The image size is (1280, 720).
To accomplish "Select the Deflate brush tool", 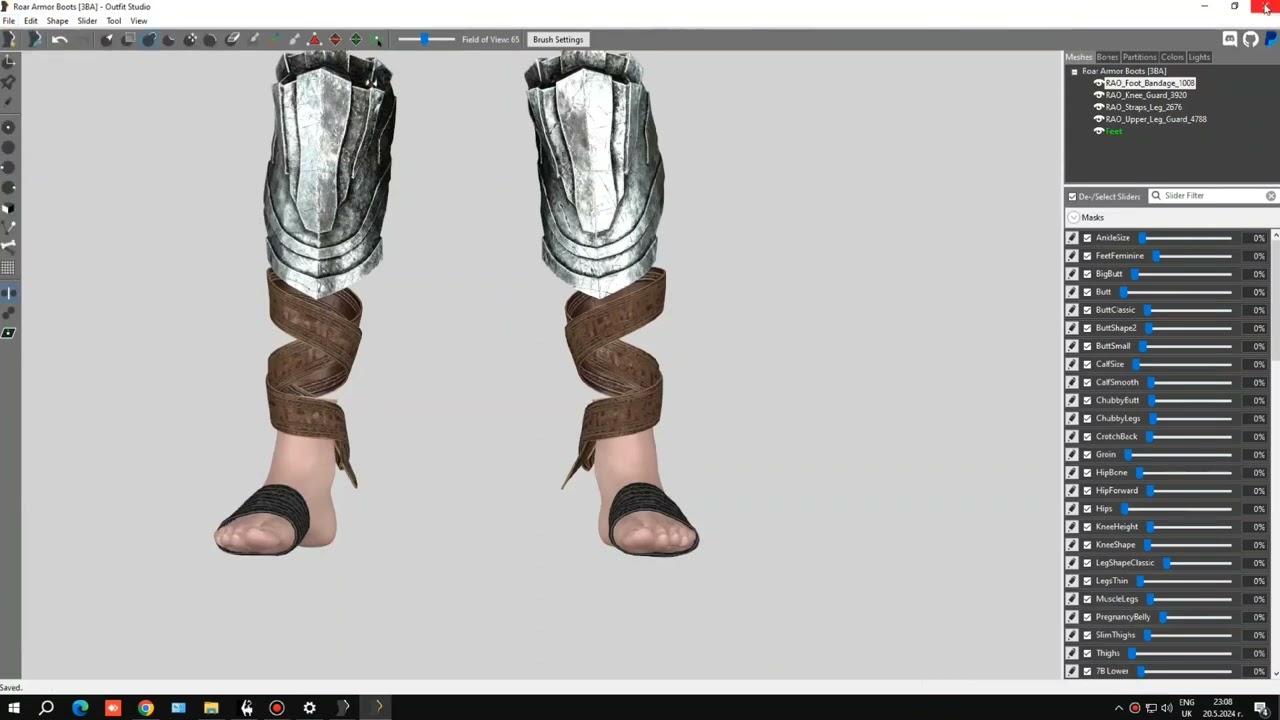I will click(x=169, y=40).
